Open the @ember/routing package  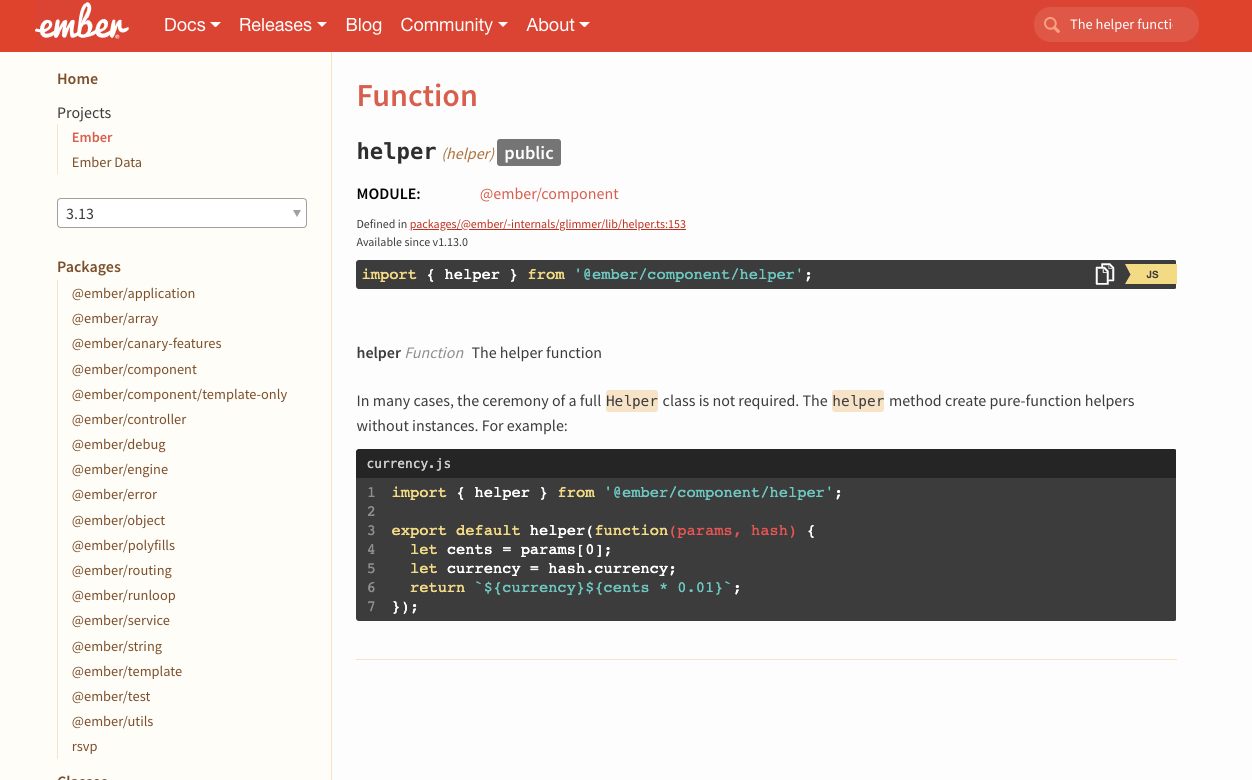coord(122,570)
